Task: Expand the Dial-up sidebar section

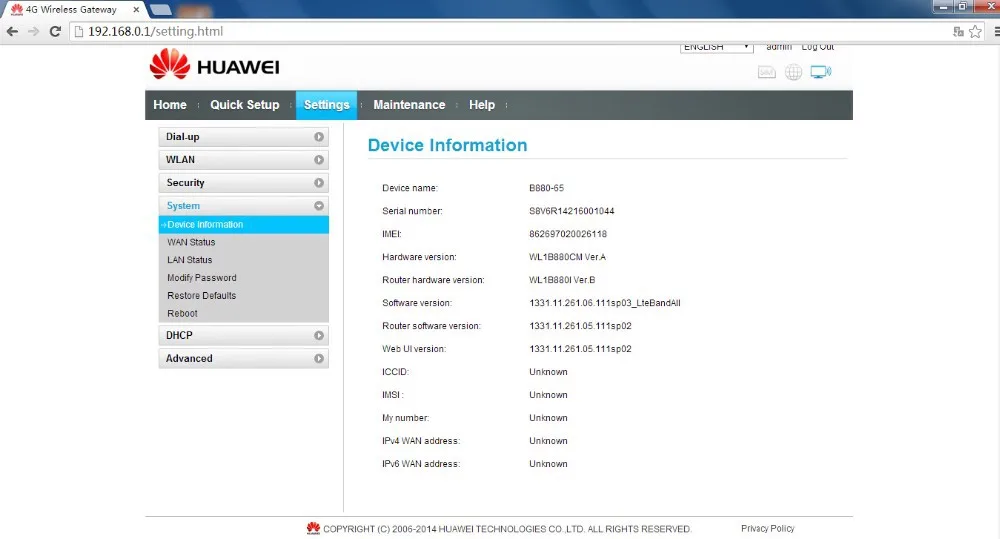Action: tap(243, 137)
